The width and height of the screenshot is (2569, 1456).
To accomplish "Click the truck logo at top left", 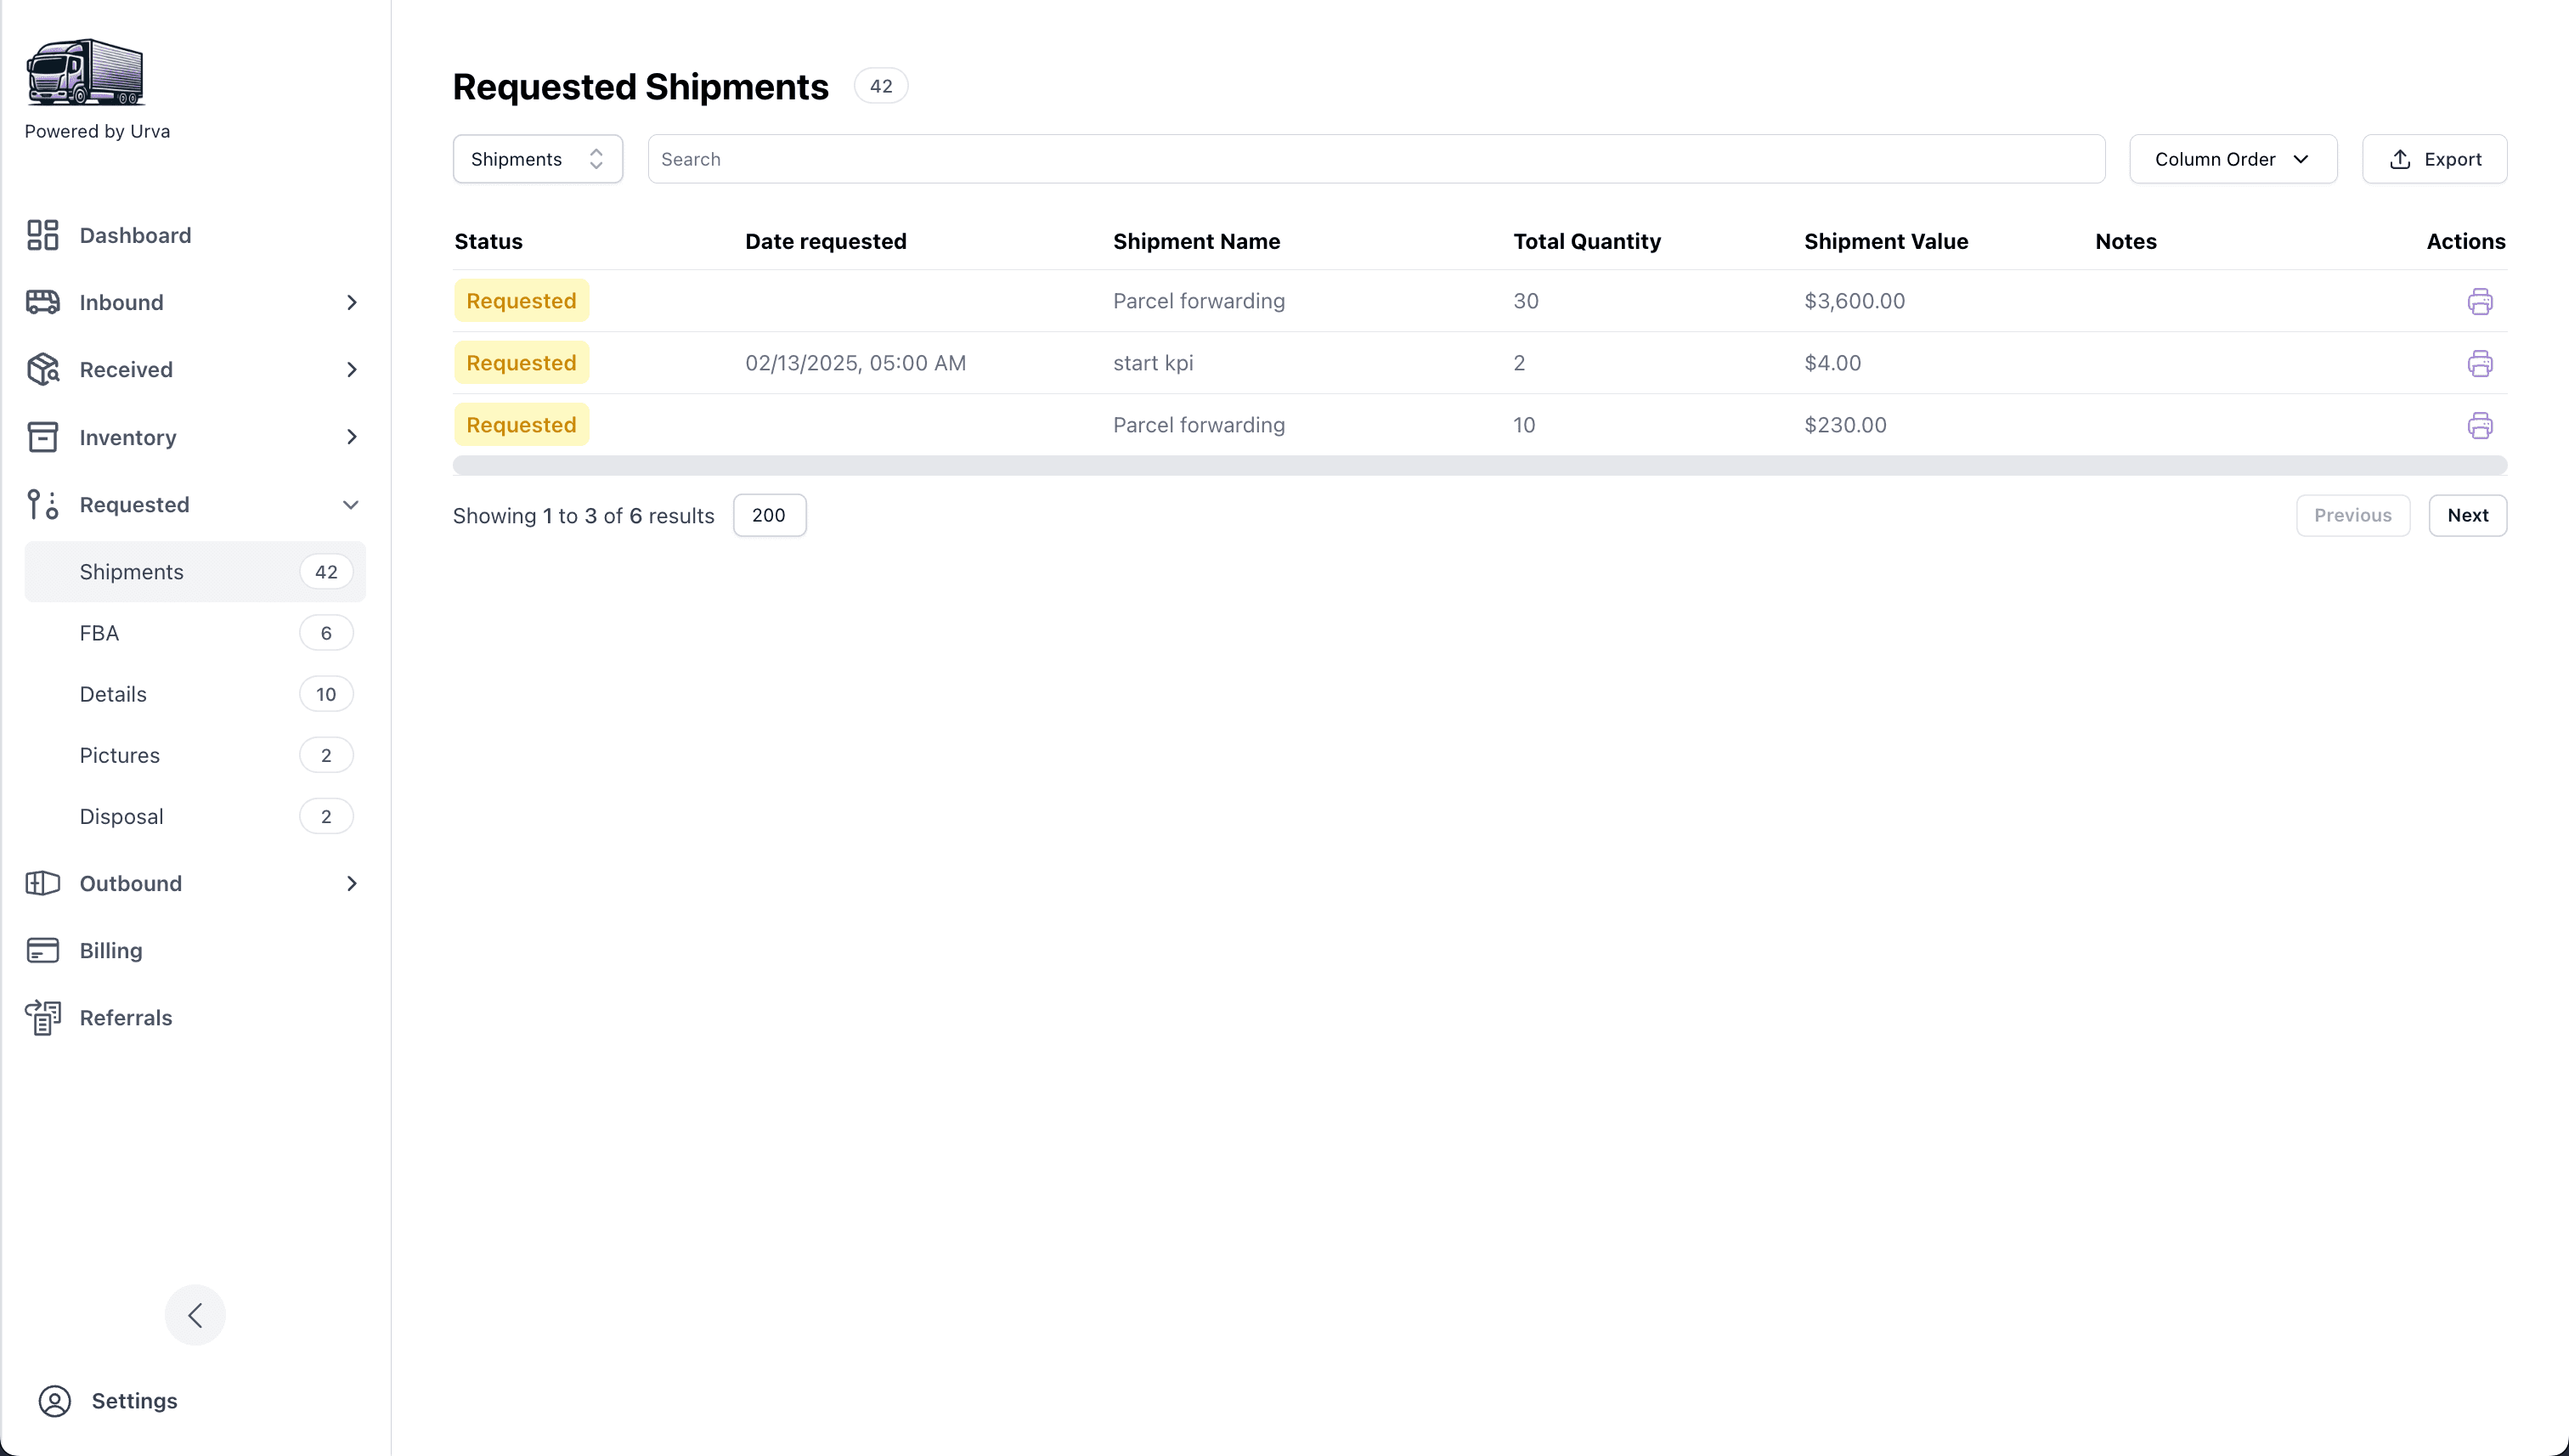I will (x=85, y=72).
